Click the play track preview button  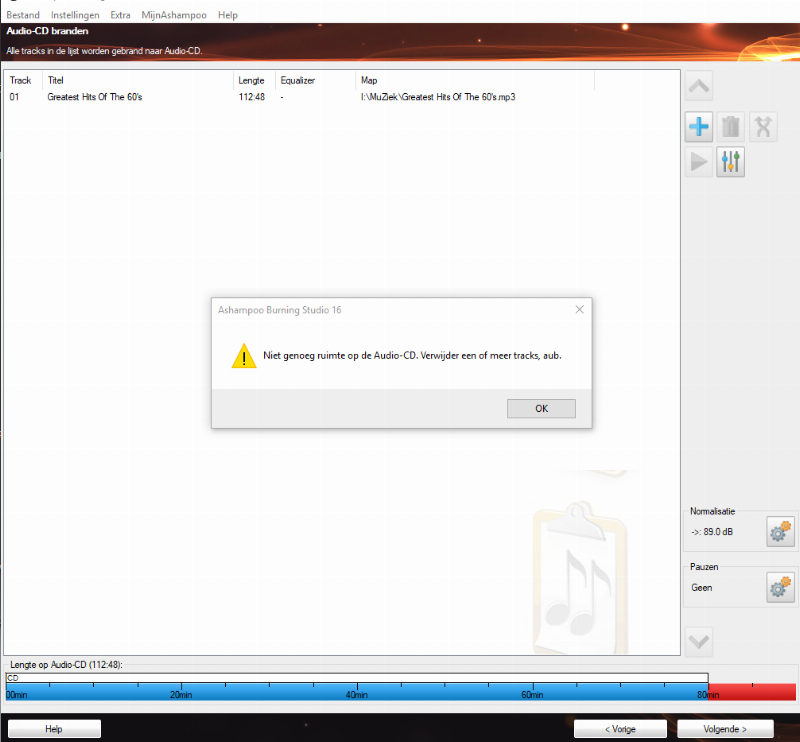pyautogui.click(x=698, y=162)
